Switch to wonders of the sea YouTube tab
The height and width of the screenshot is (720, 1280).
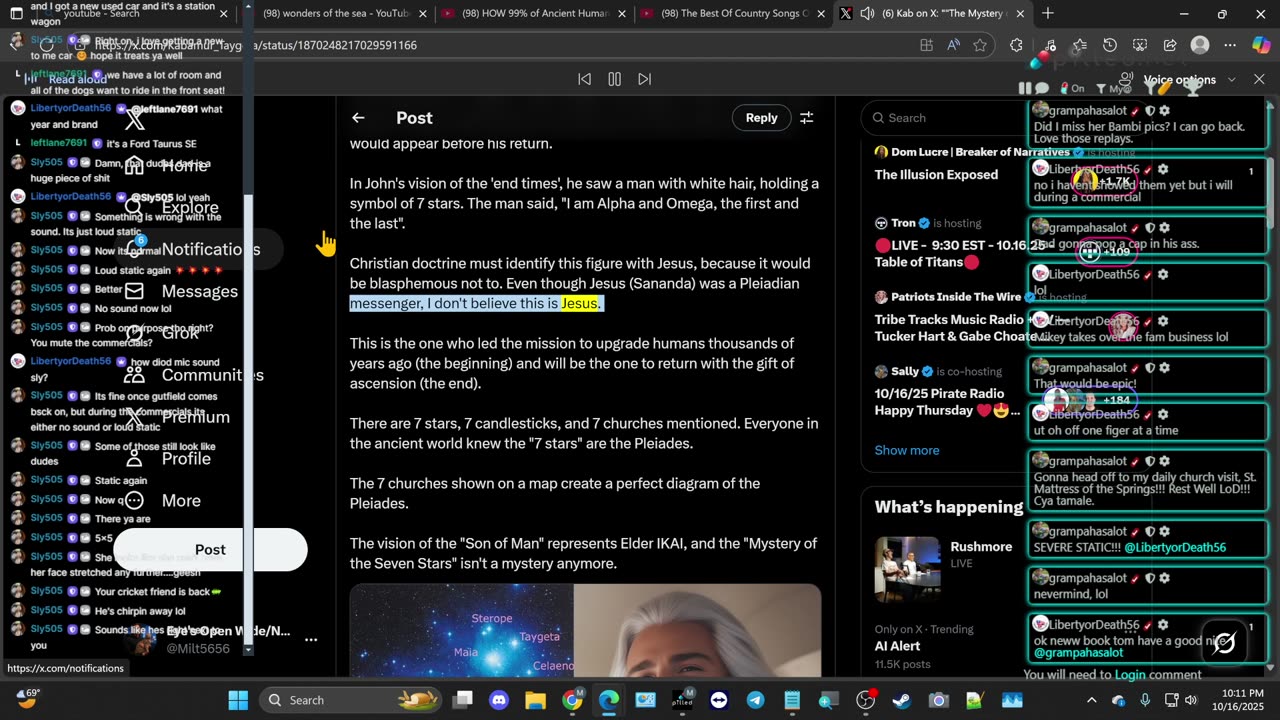(336, 14)
